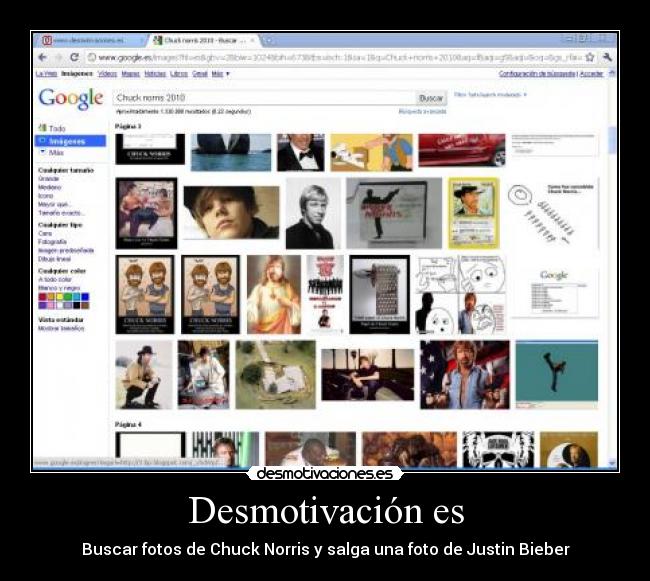Viewport: 650px width, 581px height.
Task: Select the Blanco y negro filter
Action: (x=59, y=288)
